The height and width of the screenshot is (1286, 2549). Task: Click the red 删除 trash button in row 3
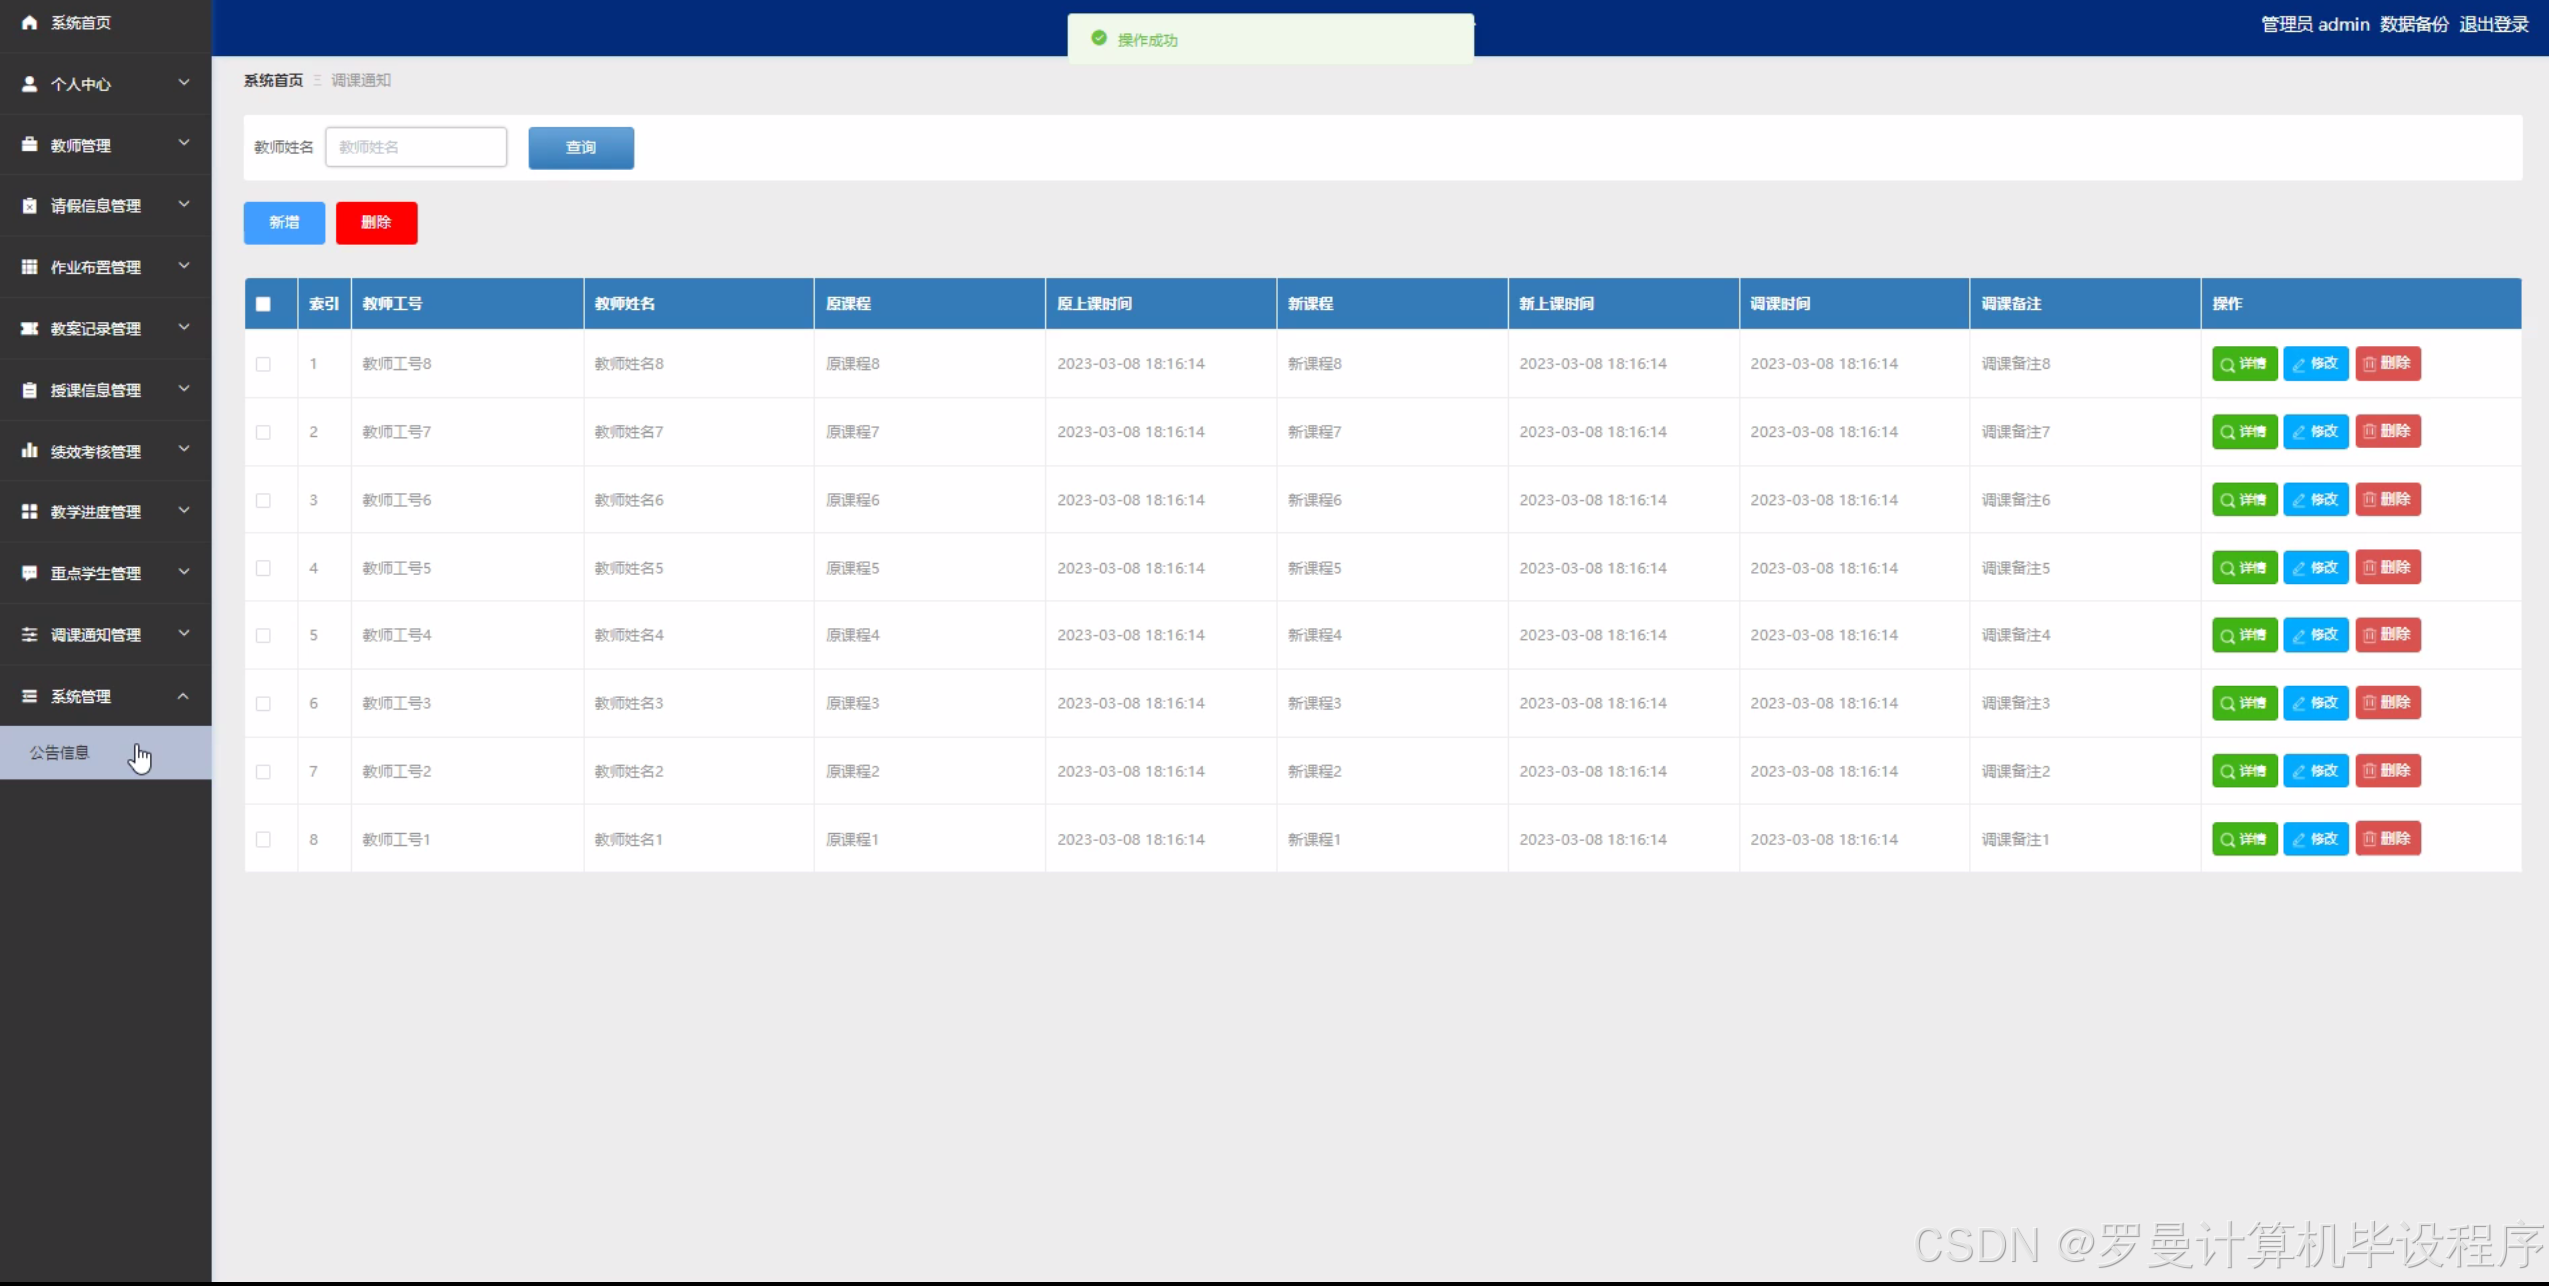tap(2387, 500)
